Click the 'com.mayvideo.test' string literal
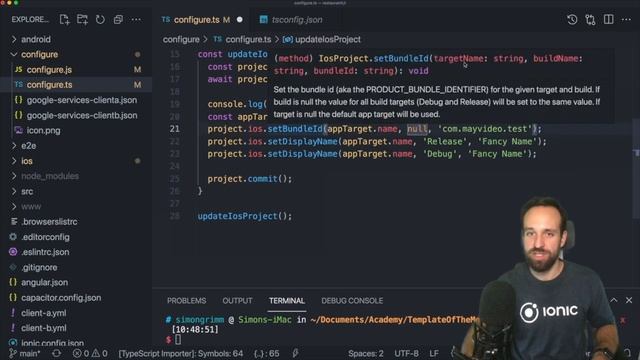640x360 pixels. click(485, 129)
